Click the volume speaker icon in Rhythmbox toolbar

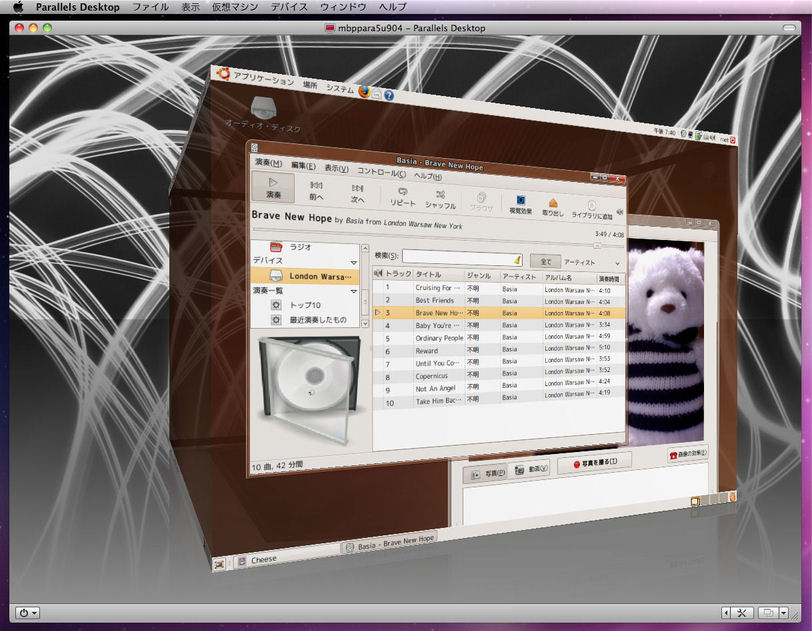click(x=619, y=212)
